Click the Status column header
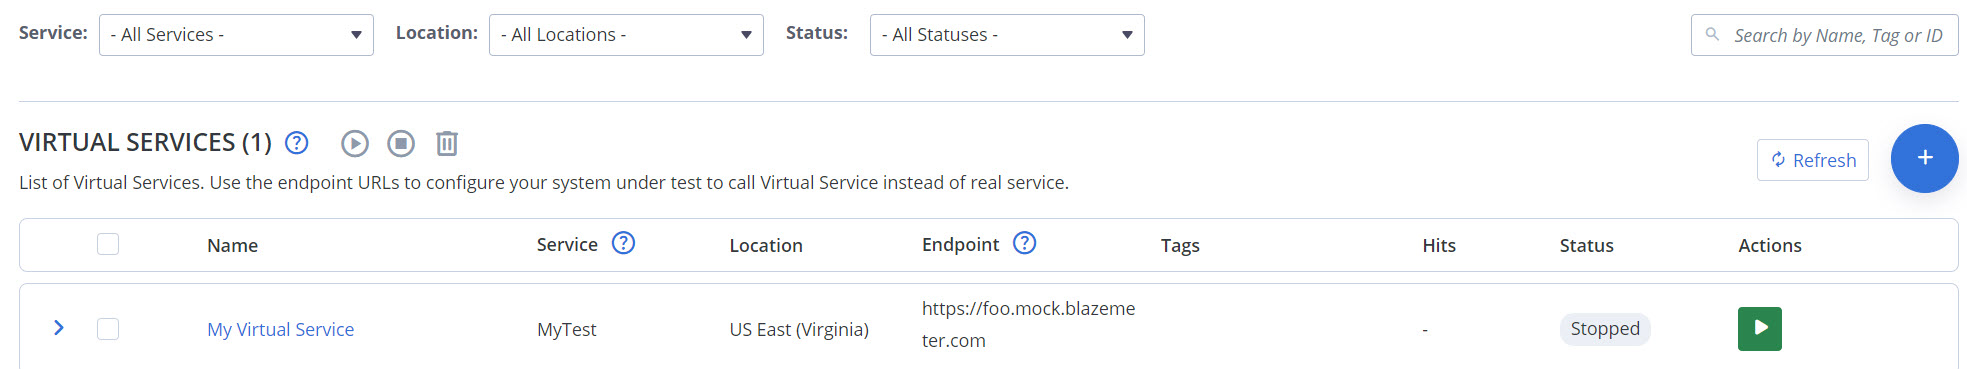This screenshot has height=369, width=1967. [1587, 245]
